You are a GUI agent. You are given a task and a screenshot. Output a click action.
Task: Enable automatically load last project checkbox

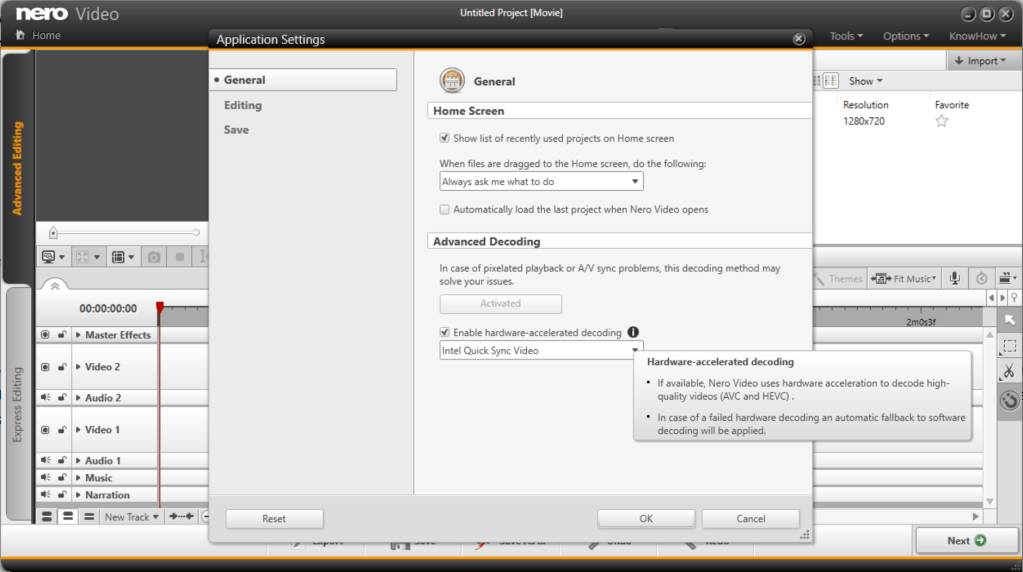click(445, 210)
